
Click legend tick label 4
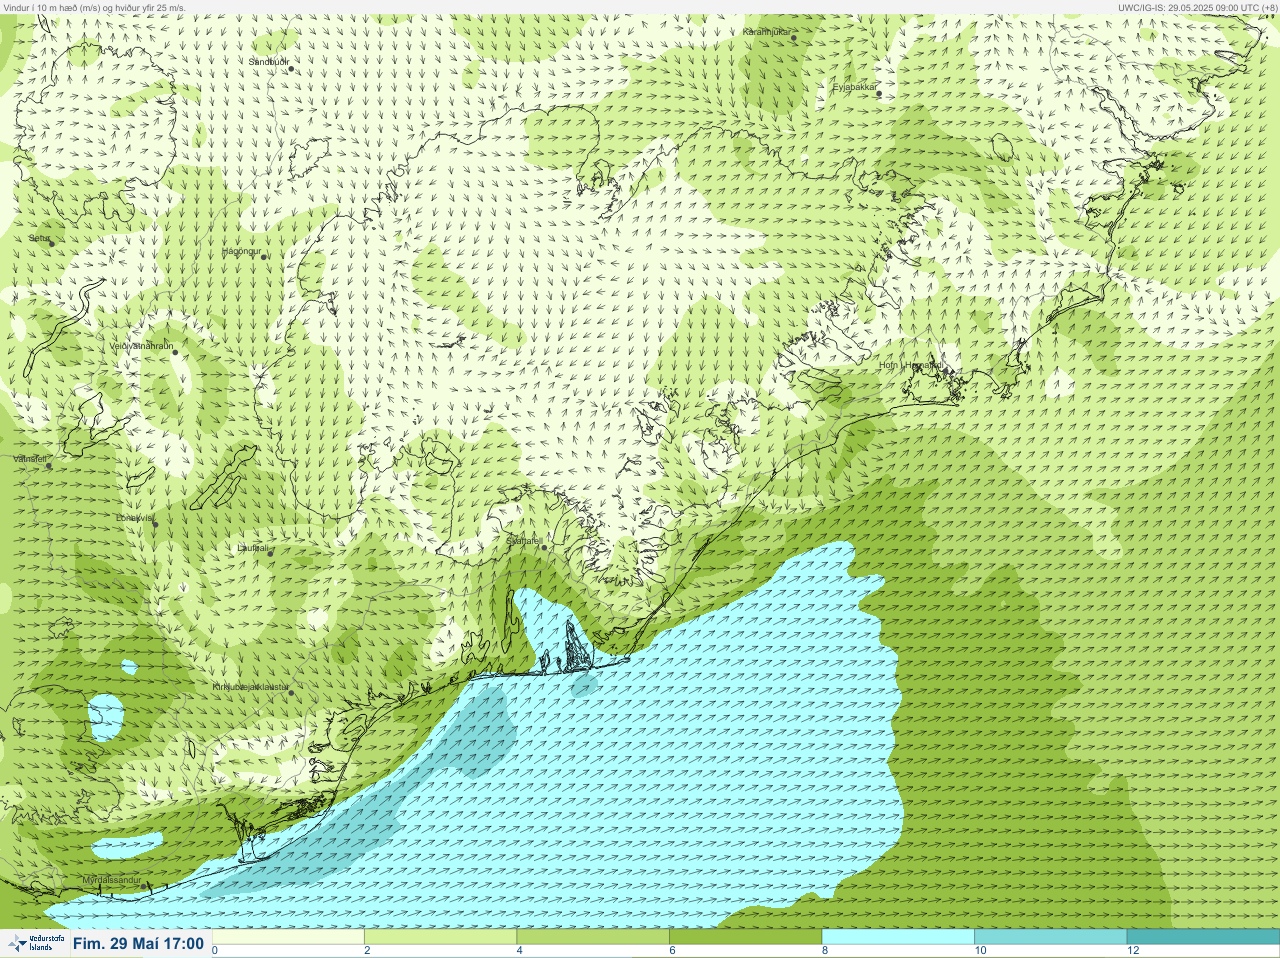point(520,951)
